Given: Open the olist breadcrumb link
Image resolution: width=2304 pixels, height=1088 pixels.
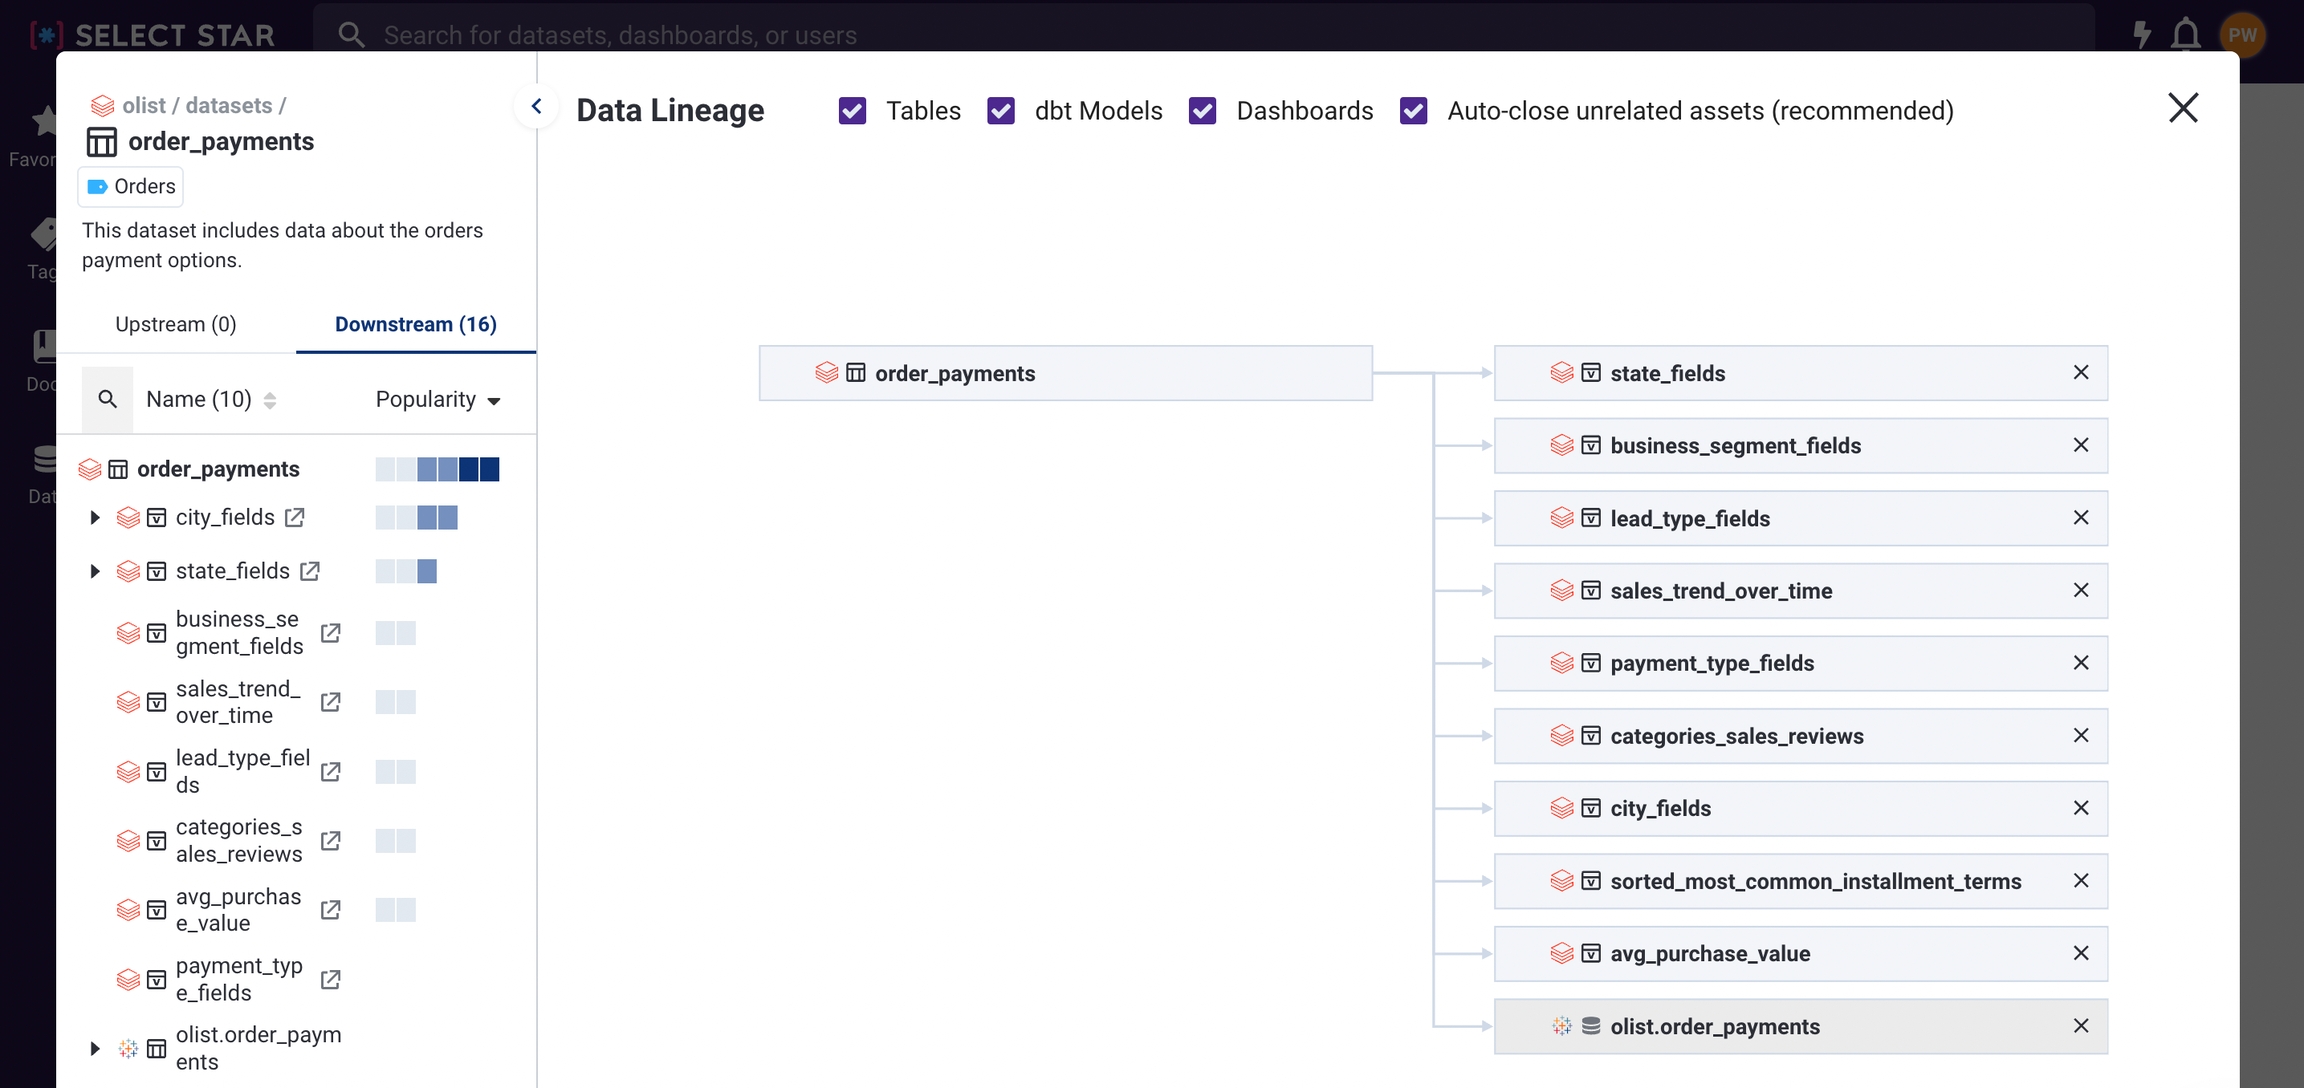Looking at the screenshot, I should (143, 105).
